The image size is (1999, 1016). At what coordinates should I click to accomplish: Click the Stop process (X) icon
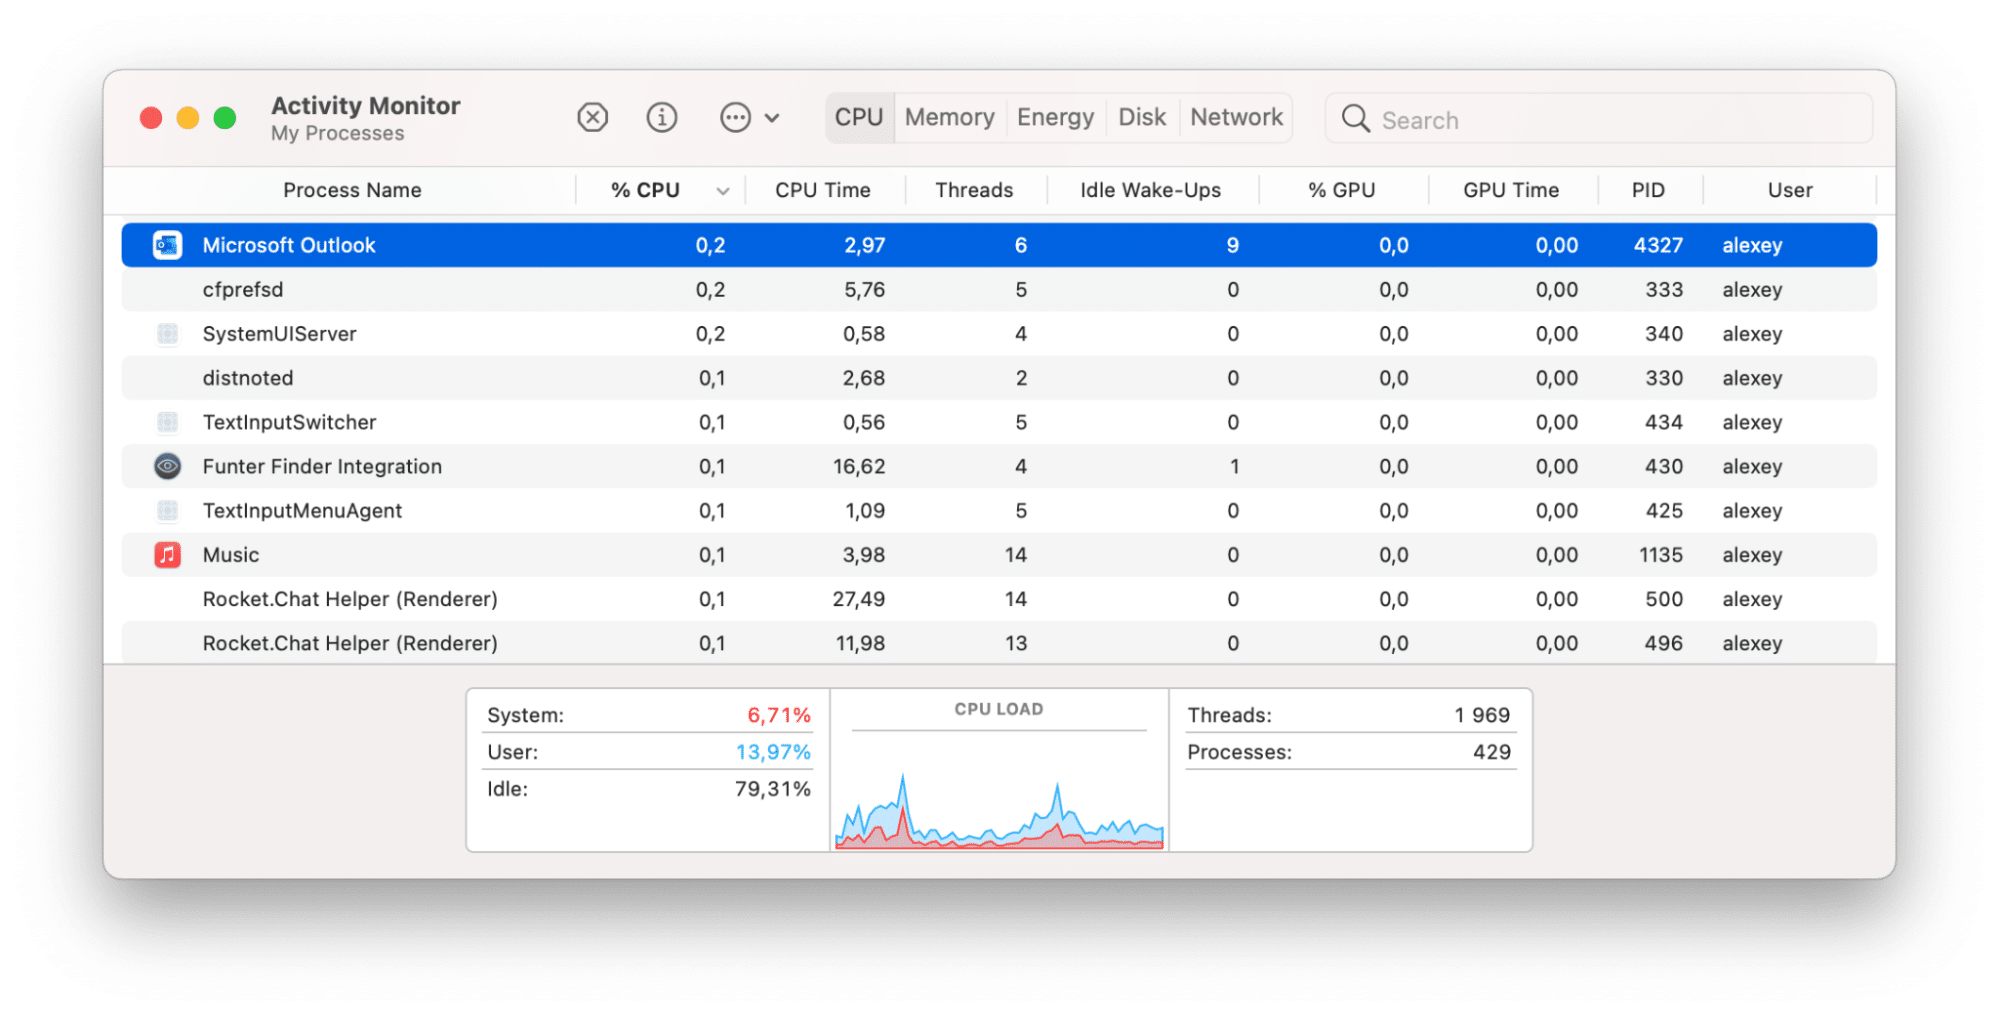point(592,118)
